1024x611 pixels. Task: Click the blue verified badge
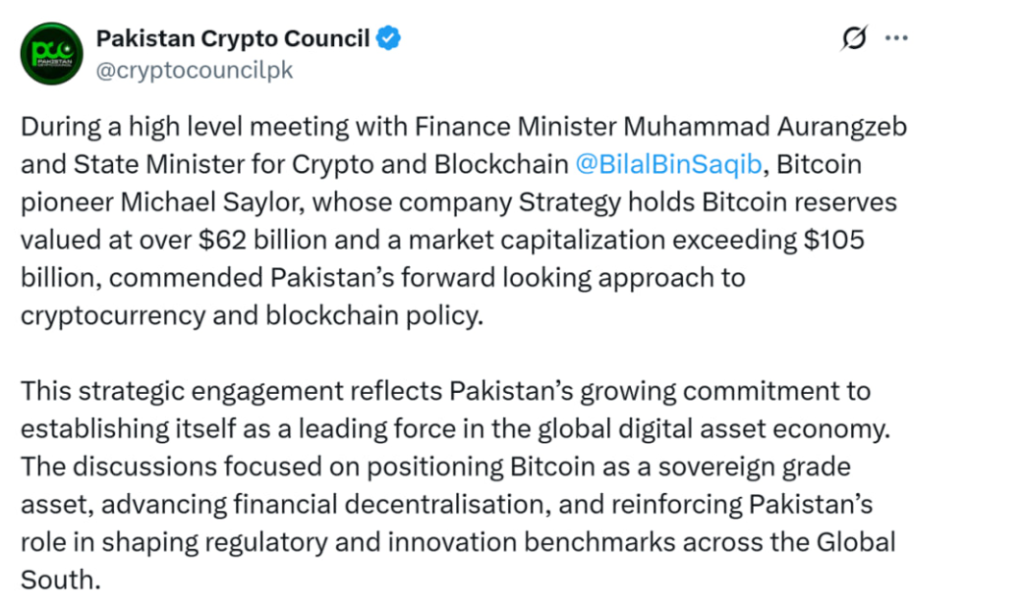coord(389,40)
